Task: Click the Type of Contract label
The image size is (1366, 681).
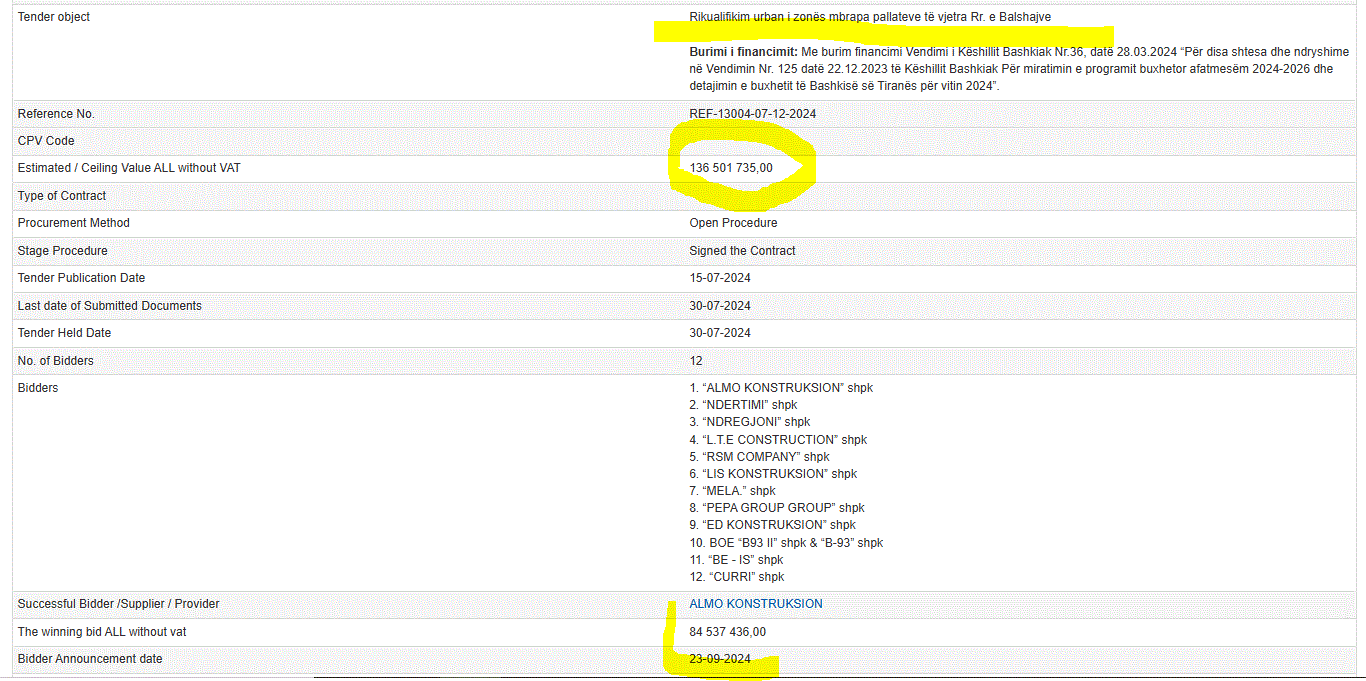Action: 62,196
